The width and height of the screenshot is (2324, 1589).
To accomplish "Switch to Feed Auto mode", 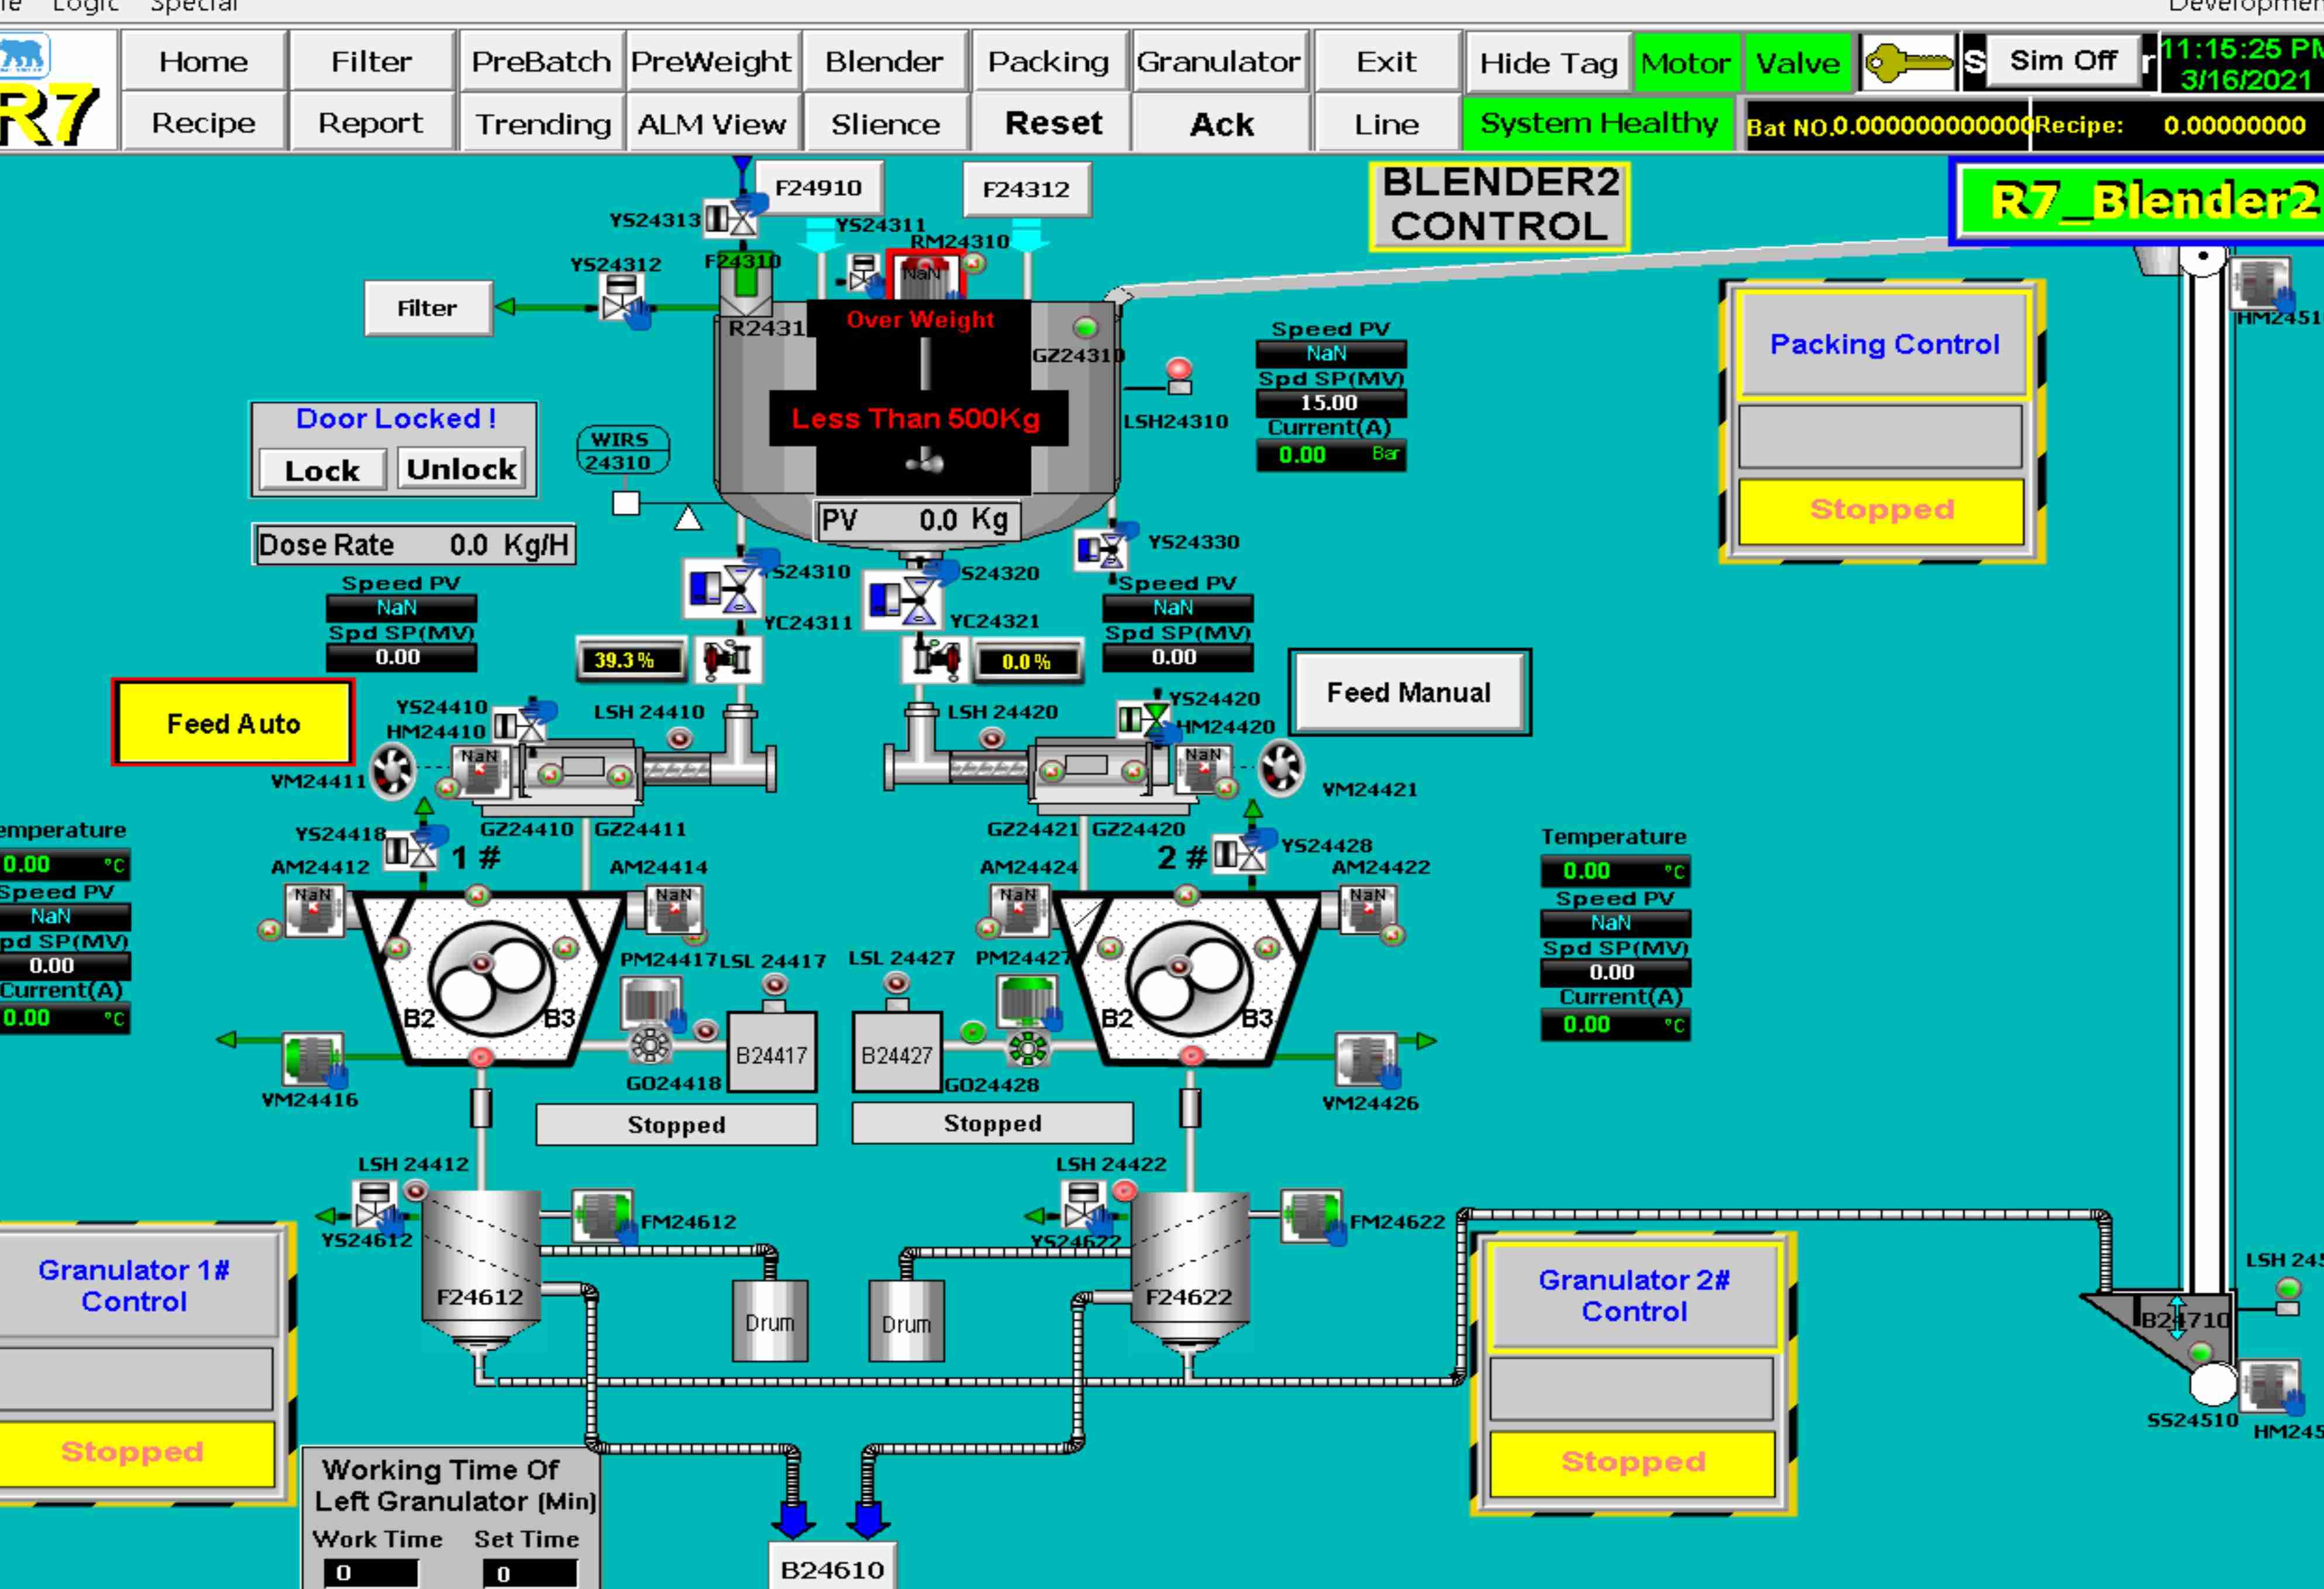I will pyautogui.click(x=233, y=723).
